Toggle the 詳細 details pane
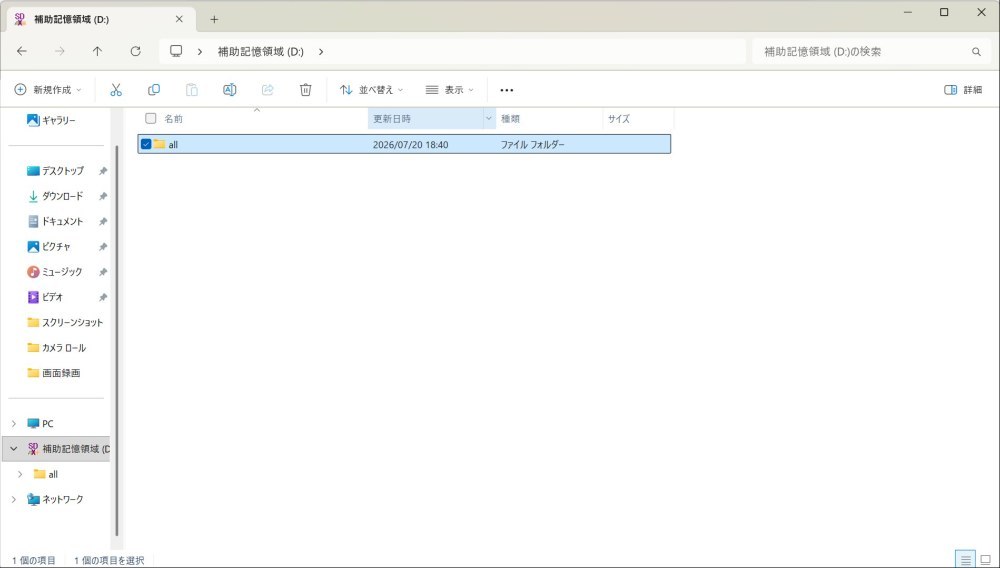1000x568 pixels. tap(963, 90)
